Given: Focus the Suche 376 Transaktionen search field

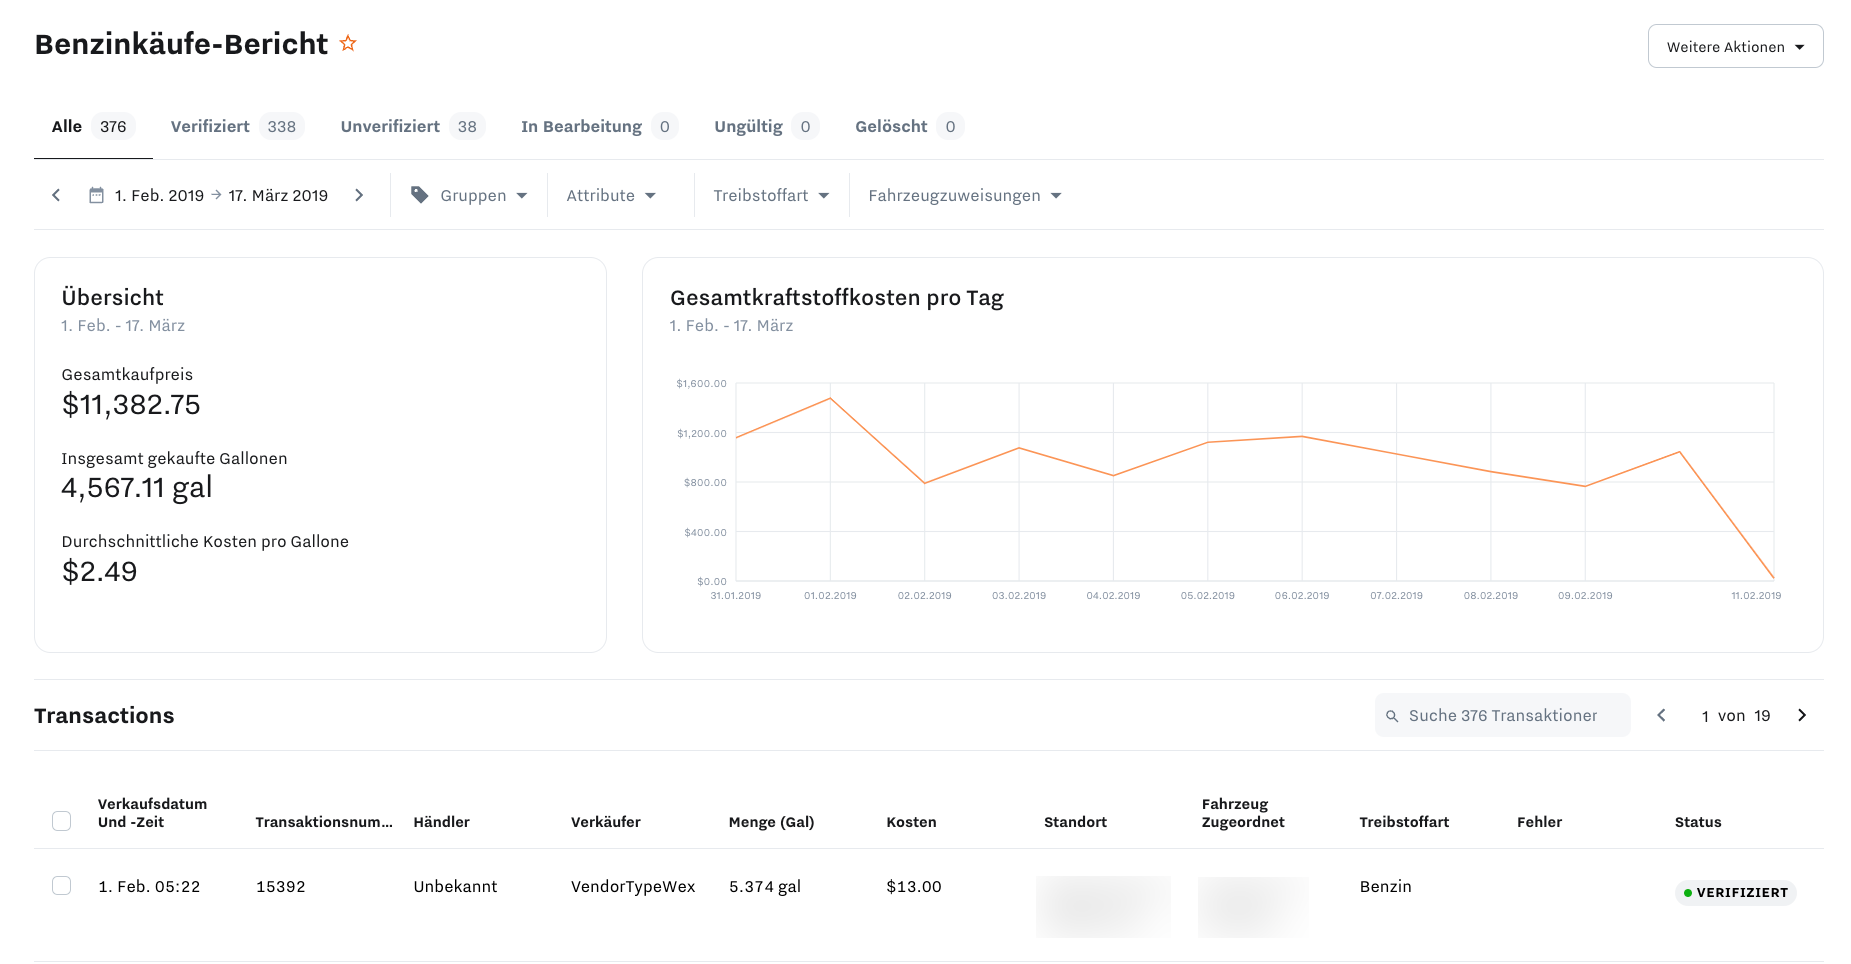Looking at the screenshot, I should click(1502, 715).
